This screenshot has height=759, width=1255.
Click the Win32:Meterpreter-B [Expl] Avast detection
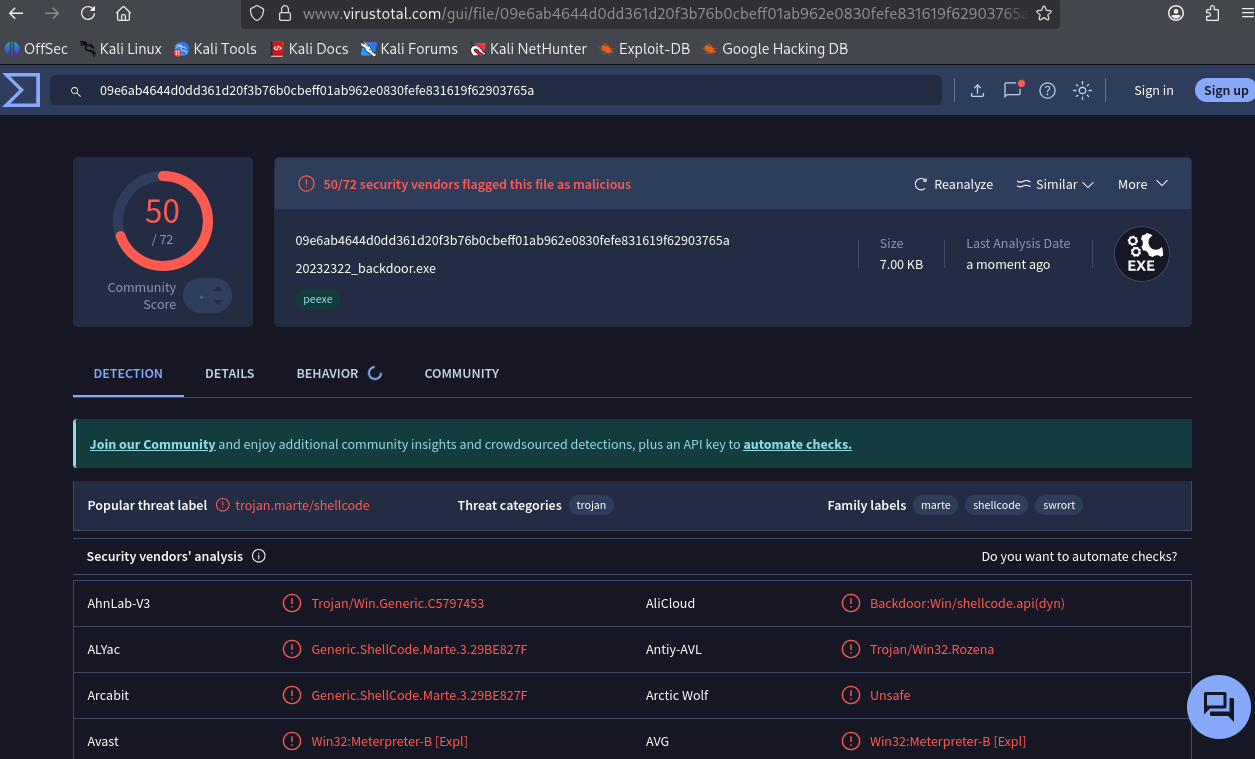389,741
